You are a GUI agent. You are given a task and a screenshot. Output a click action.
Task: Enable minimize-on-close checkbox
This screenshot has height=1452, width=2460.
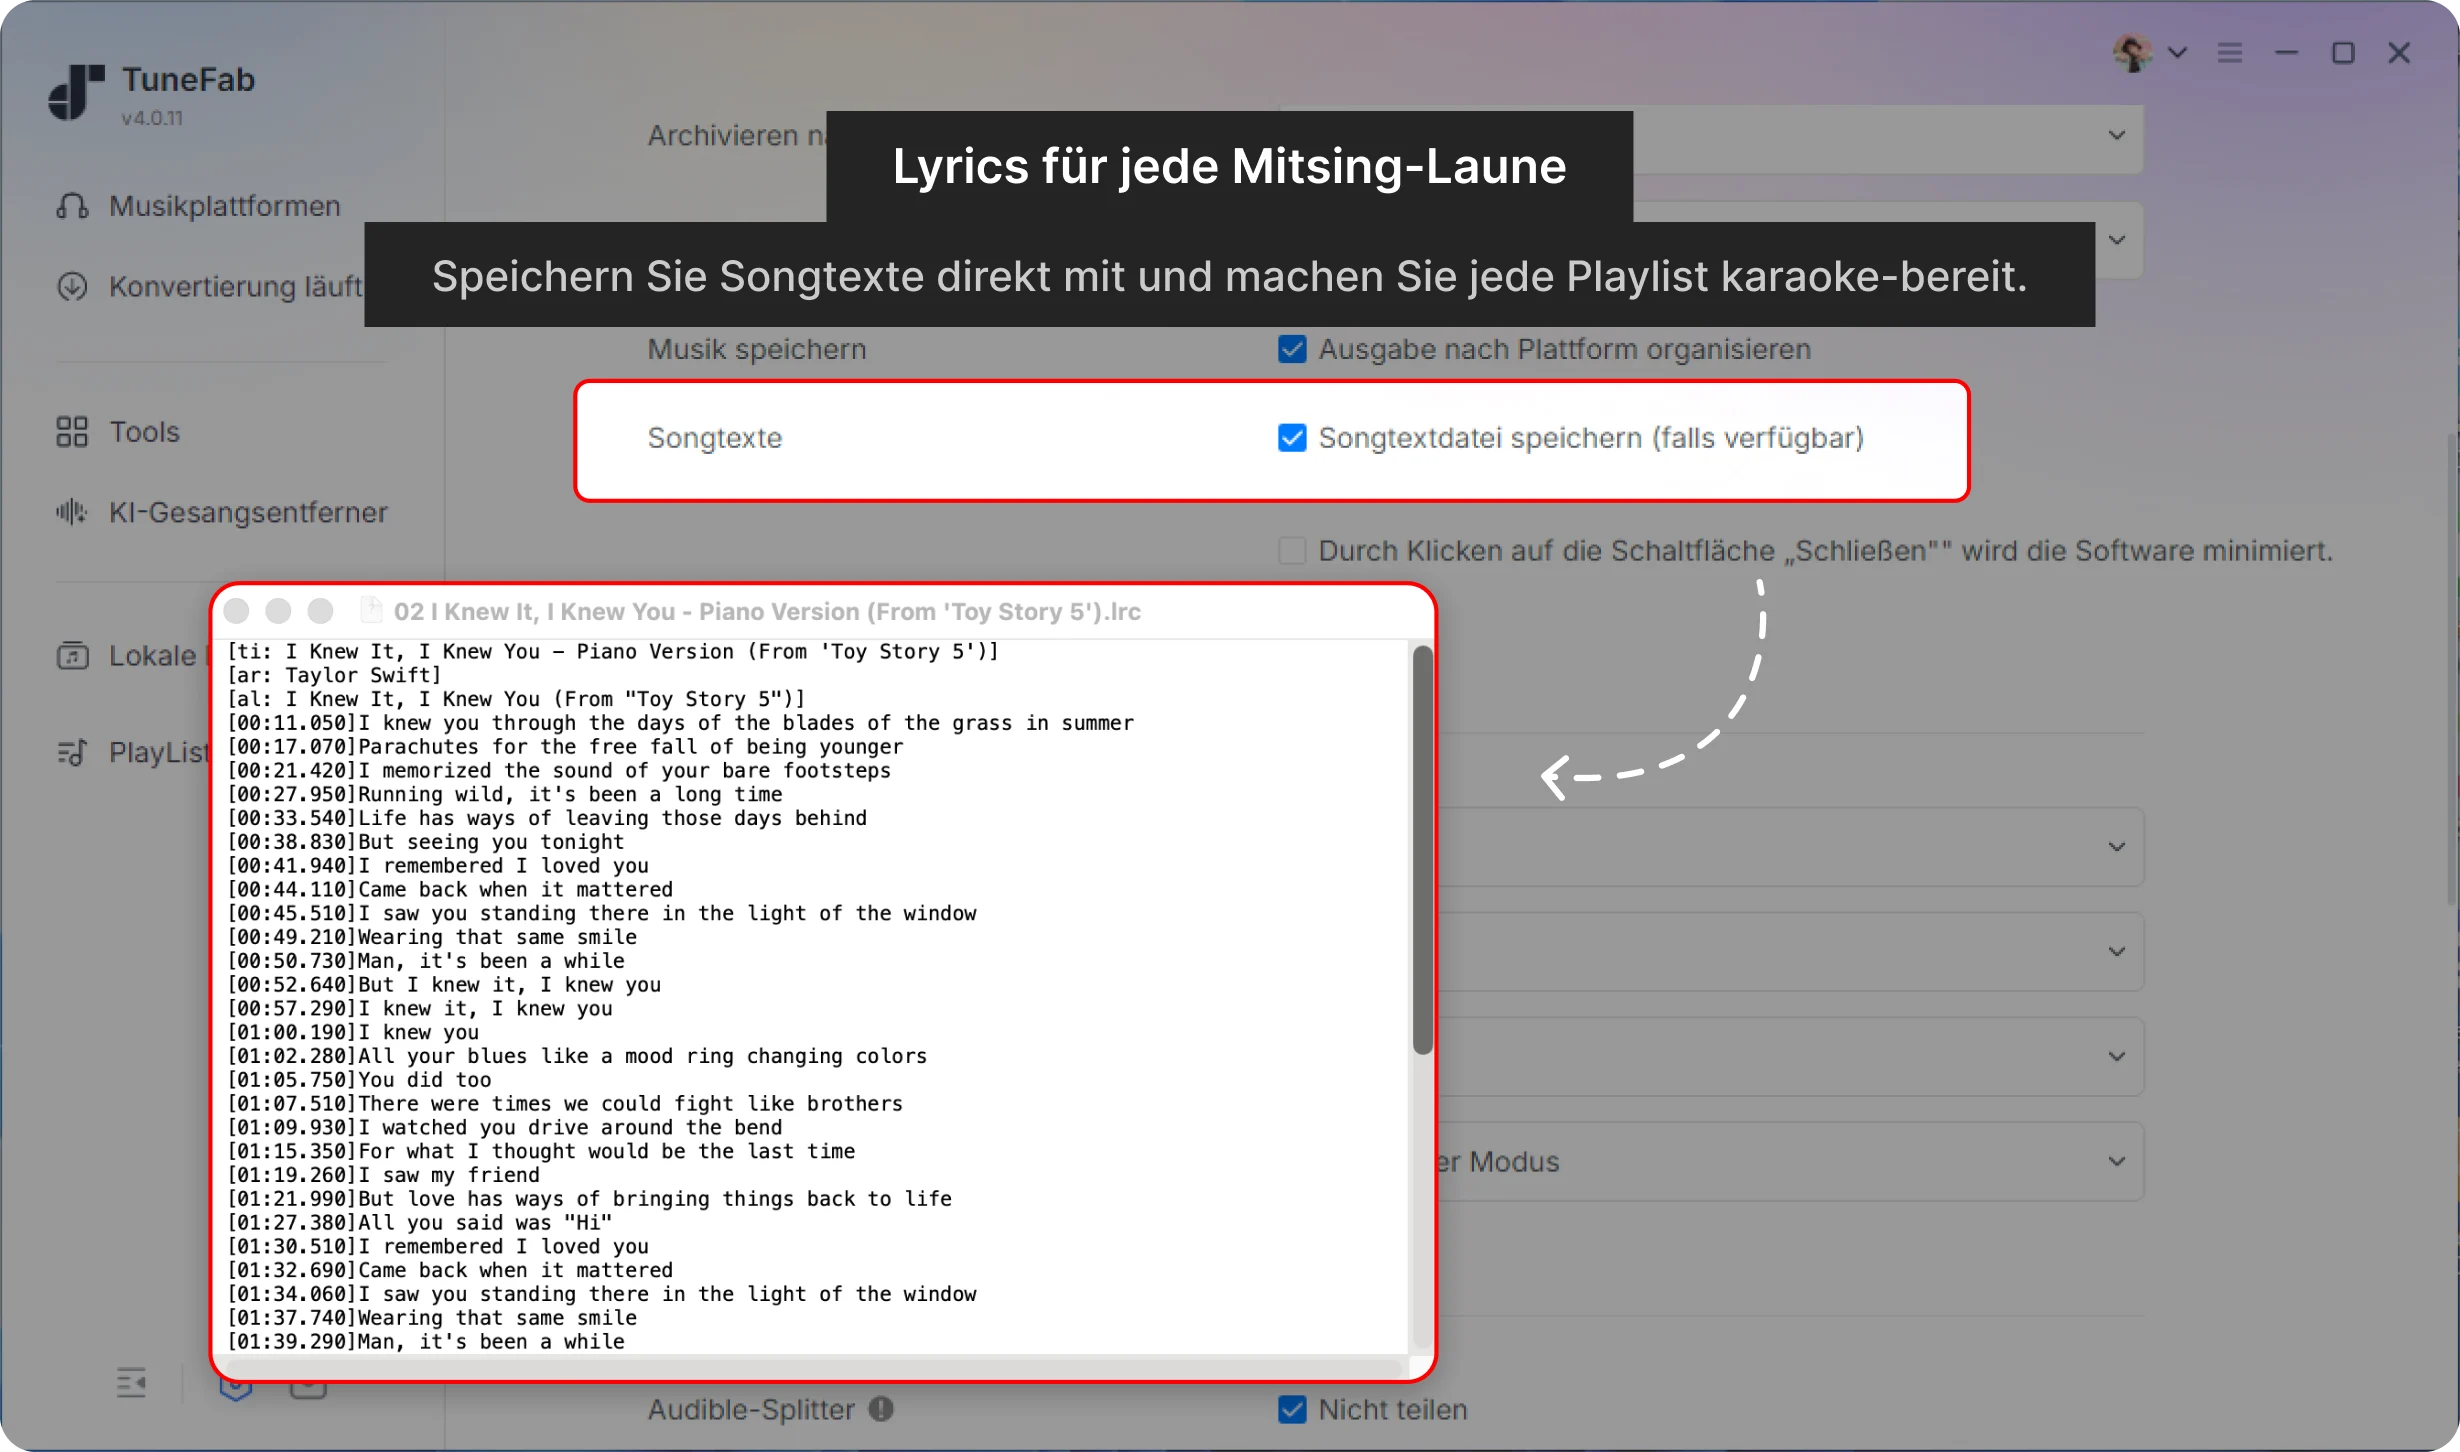tap(1292, 551)
